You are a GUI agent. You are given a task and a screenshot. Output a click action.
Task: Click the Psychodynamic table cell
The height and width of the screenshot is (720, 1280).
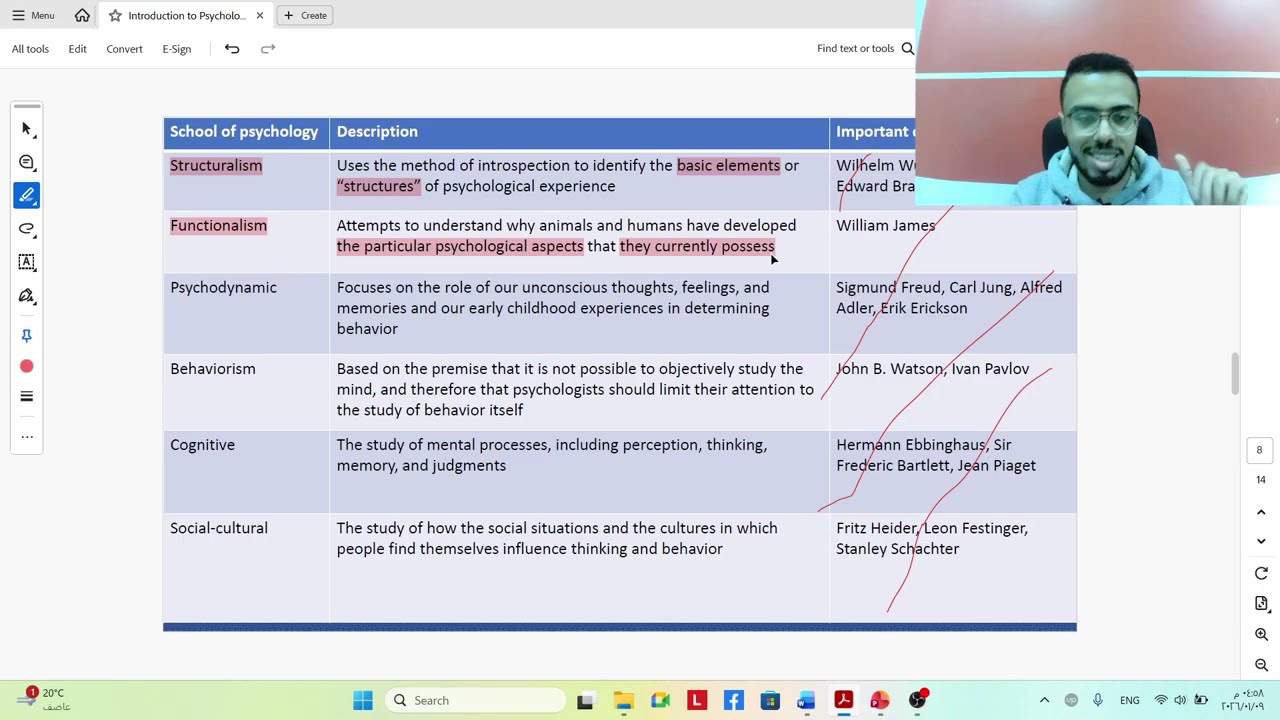[246, 311]
